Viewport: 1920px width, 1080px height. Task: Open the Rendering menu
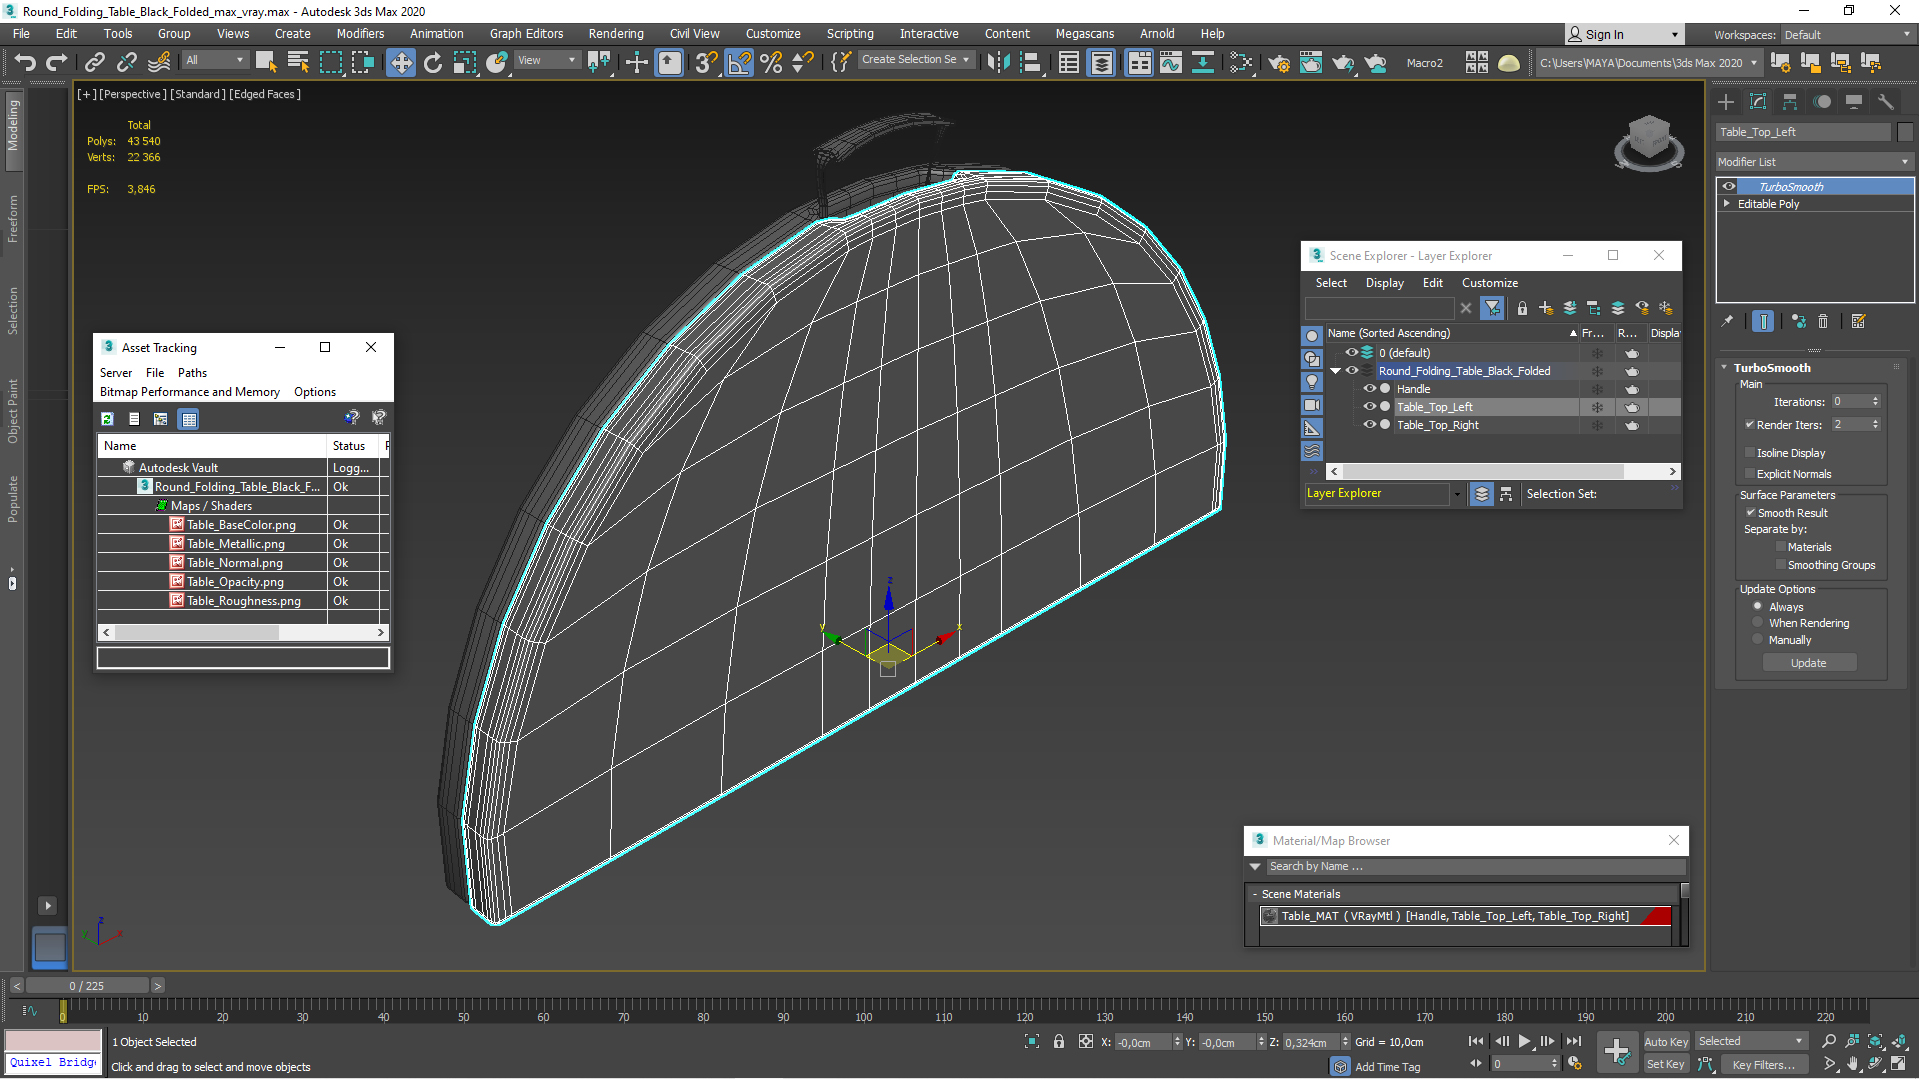click(x=615, y=34)
